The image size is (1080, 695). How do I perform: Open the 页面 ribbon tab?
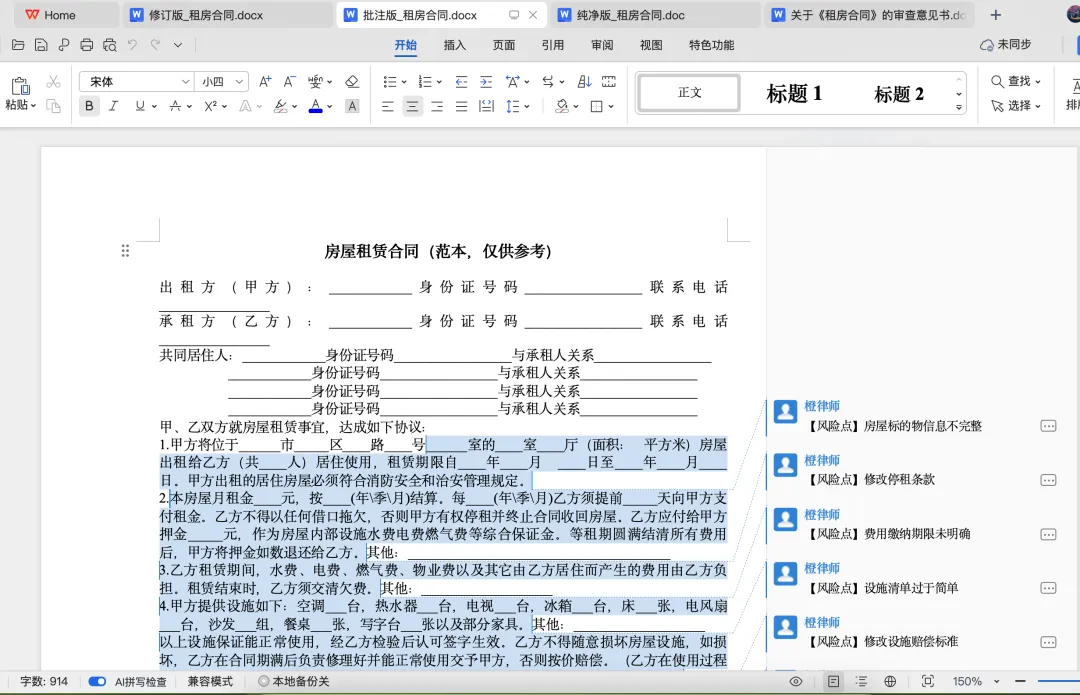(x=503, y=45)
